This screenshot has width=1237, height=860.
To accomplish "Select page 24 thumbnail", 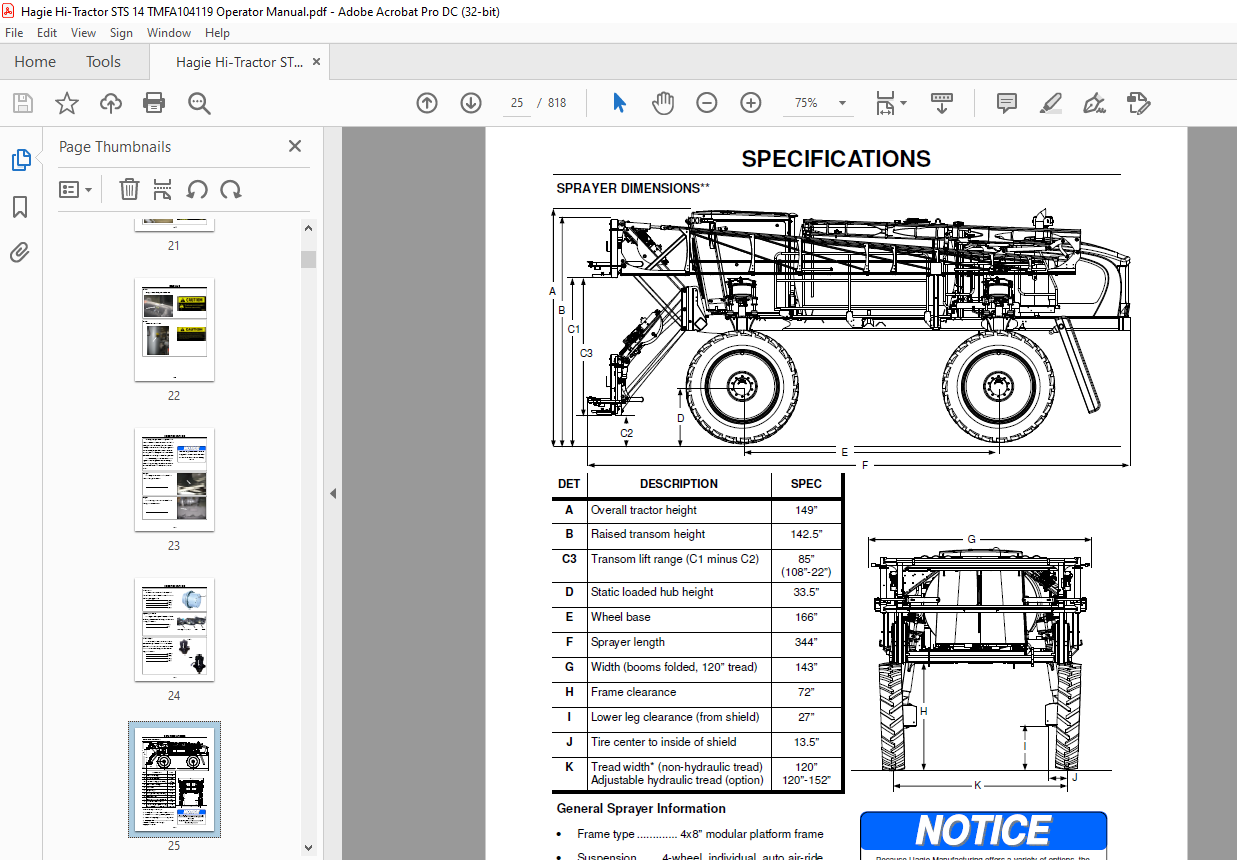I will tap(174, 630).
